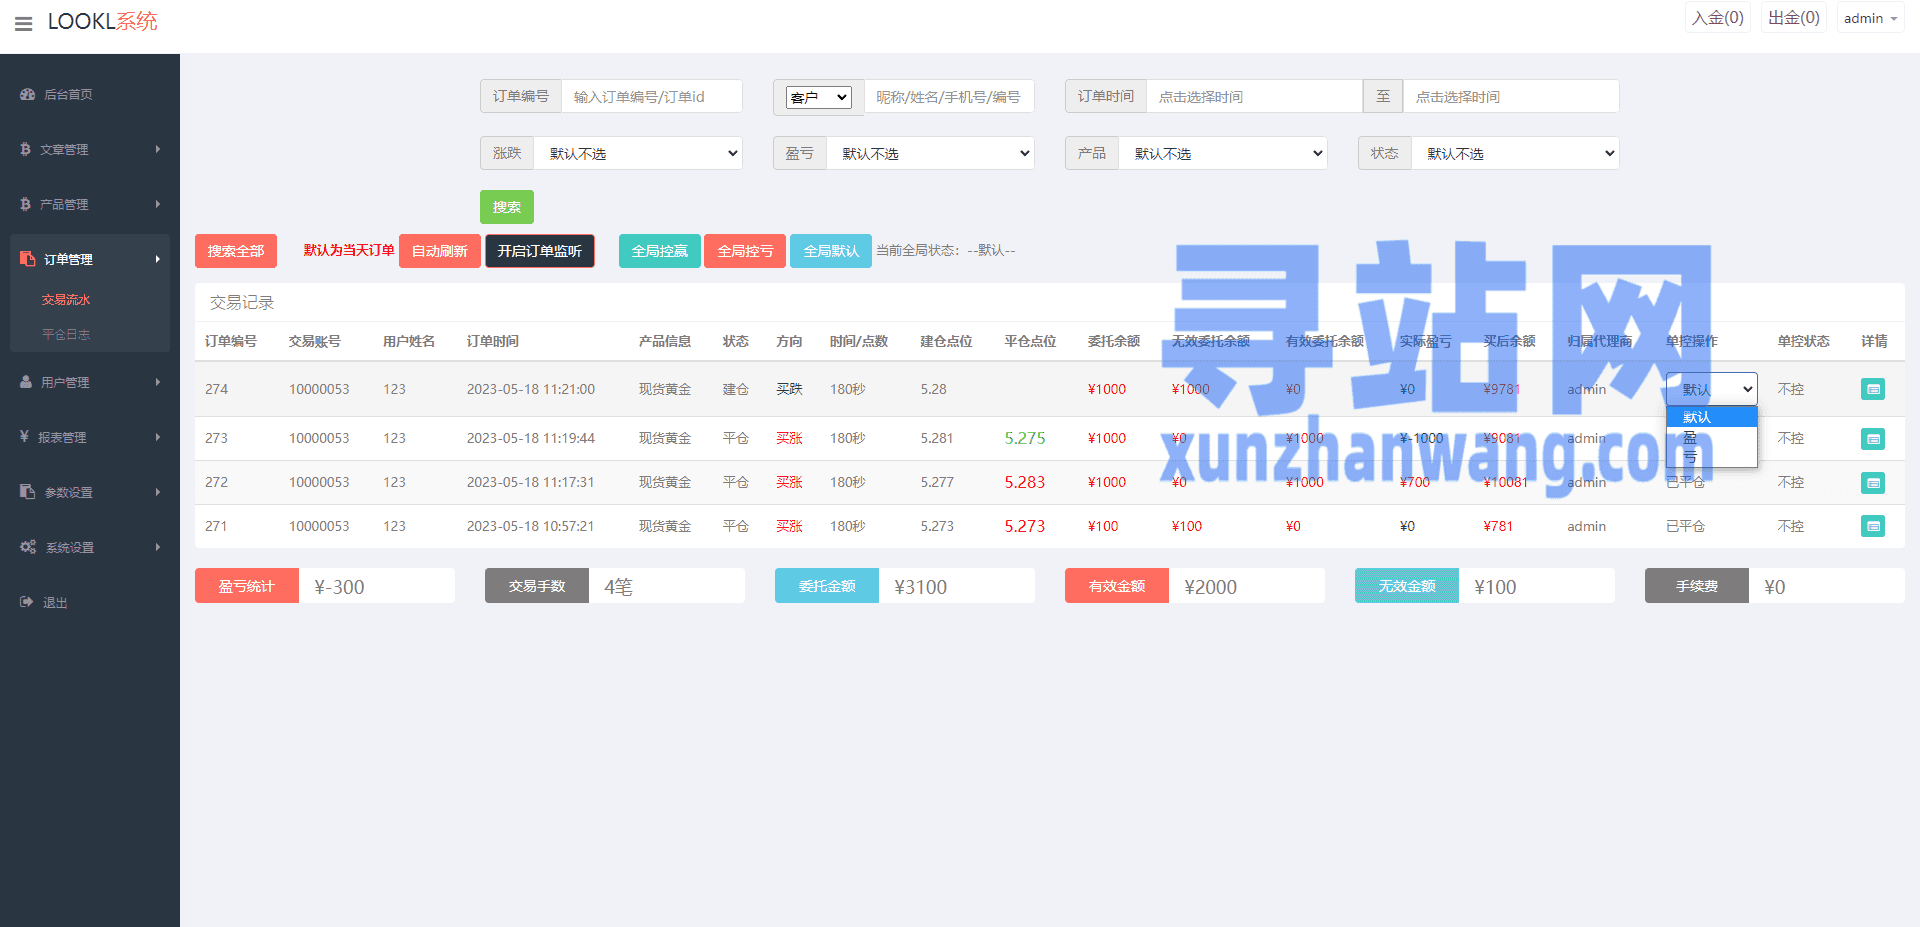This screenshot has width=1920, height=927.
Task: Expand the 用户管理 submenu arrow
Action: (158, 382)
